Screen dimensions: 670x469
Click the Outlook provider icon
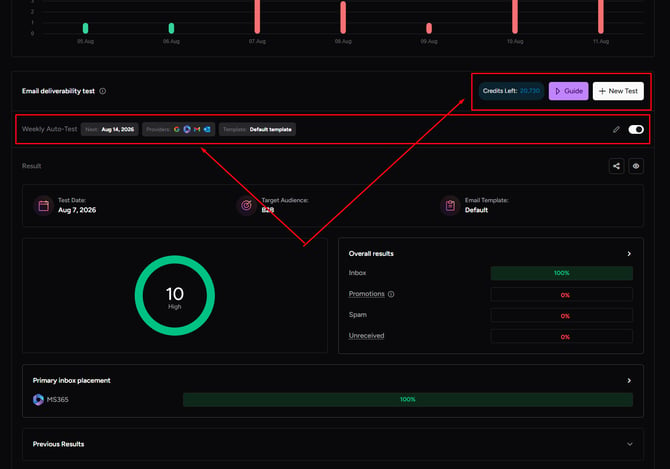207,129
